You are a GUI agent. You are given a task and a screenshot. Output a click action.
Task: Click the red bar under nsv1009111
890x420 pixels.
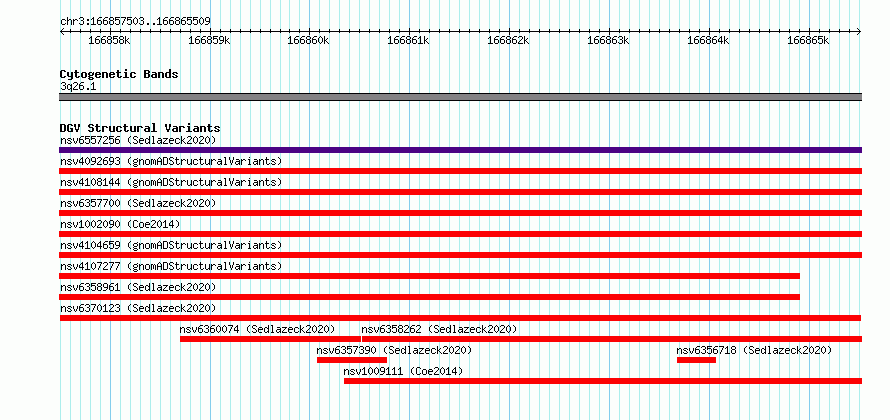pyautogui.click(x=603, y=381)
